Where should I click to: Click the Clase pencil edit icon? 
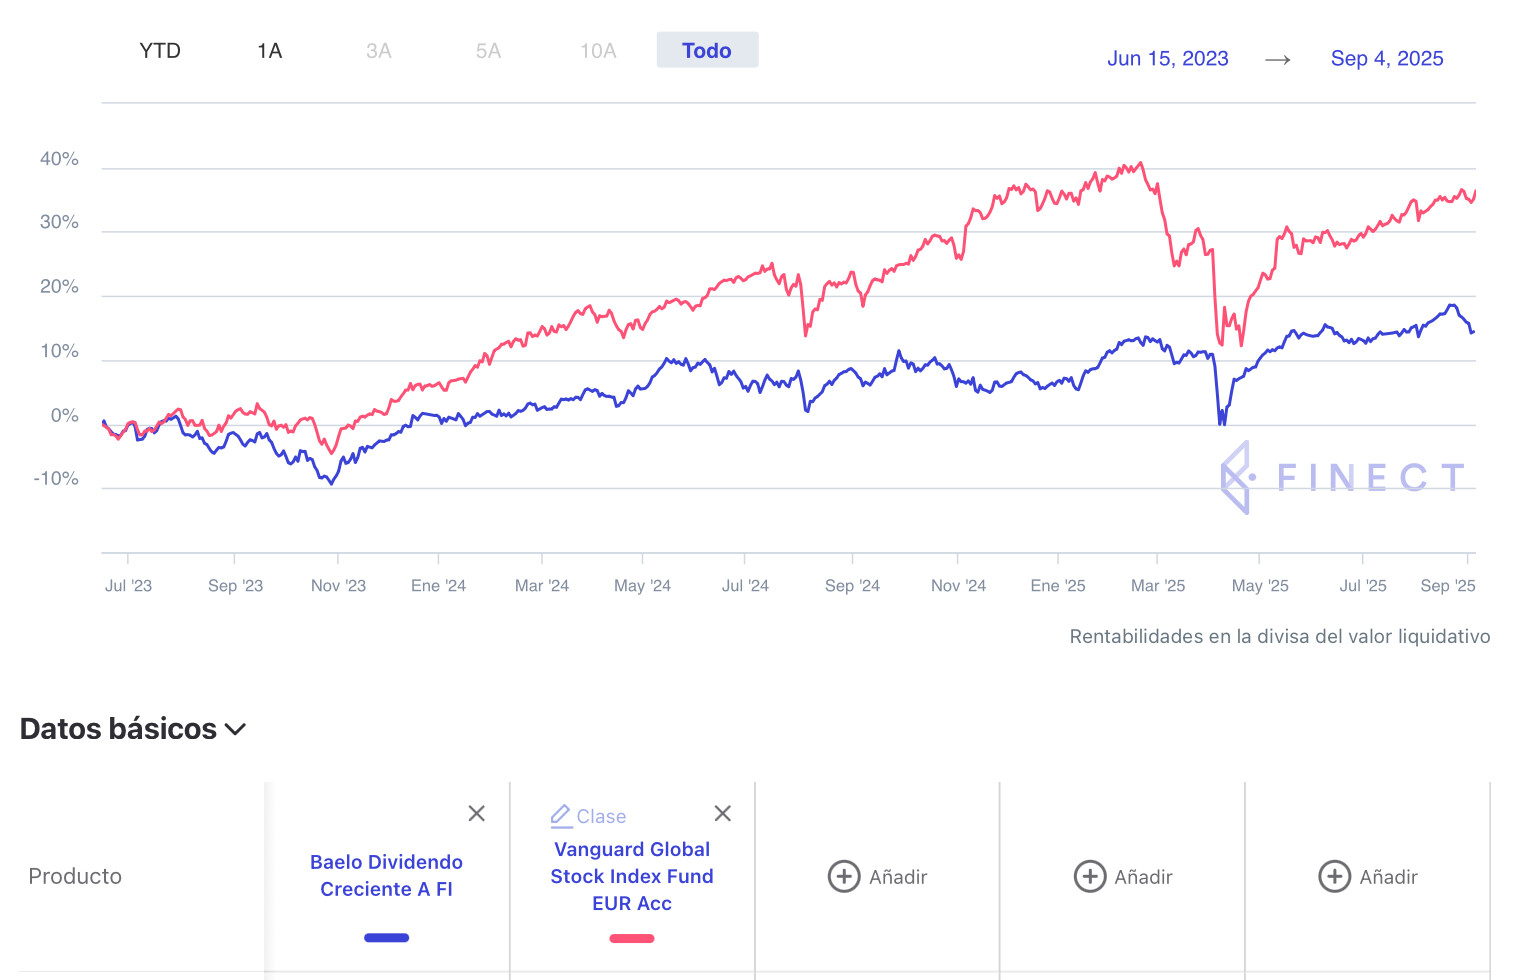point(561,816)
